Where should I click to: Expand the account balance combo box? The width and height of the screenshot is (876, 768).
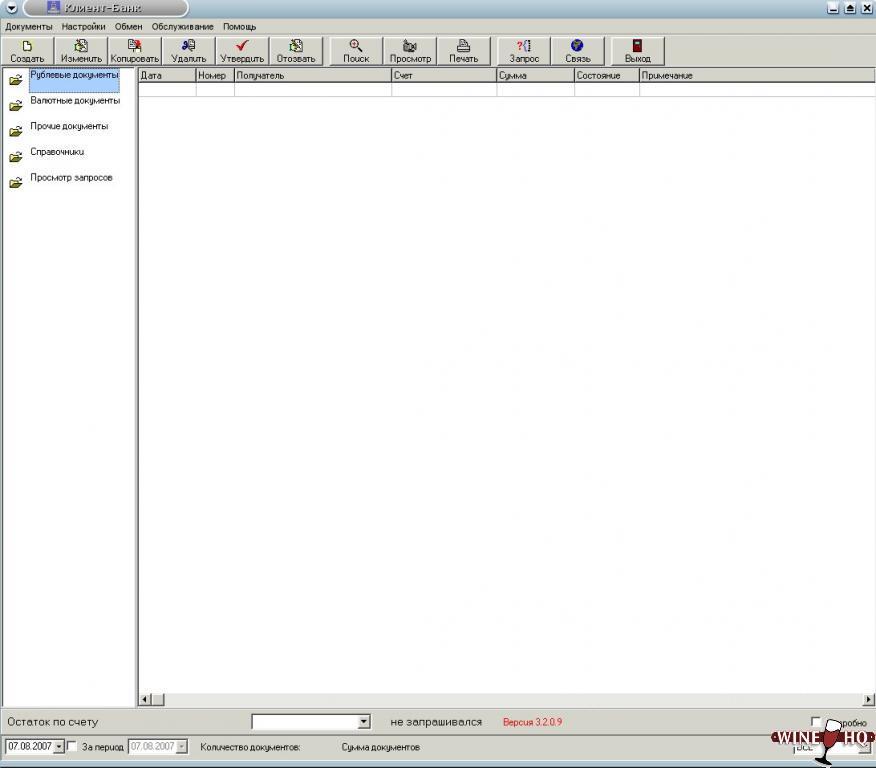coord(364,722)
